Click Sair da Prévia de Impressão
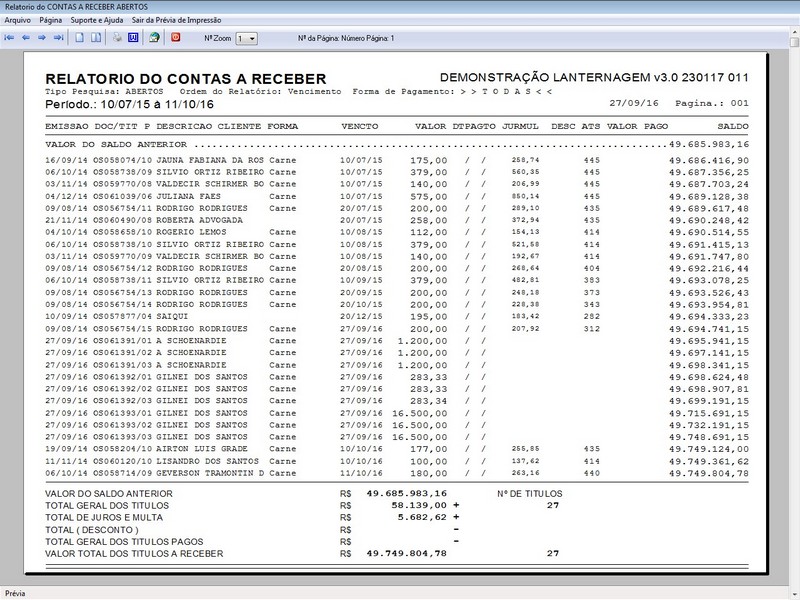Screen dimensions: 800x600 point(177,20)
